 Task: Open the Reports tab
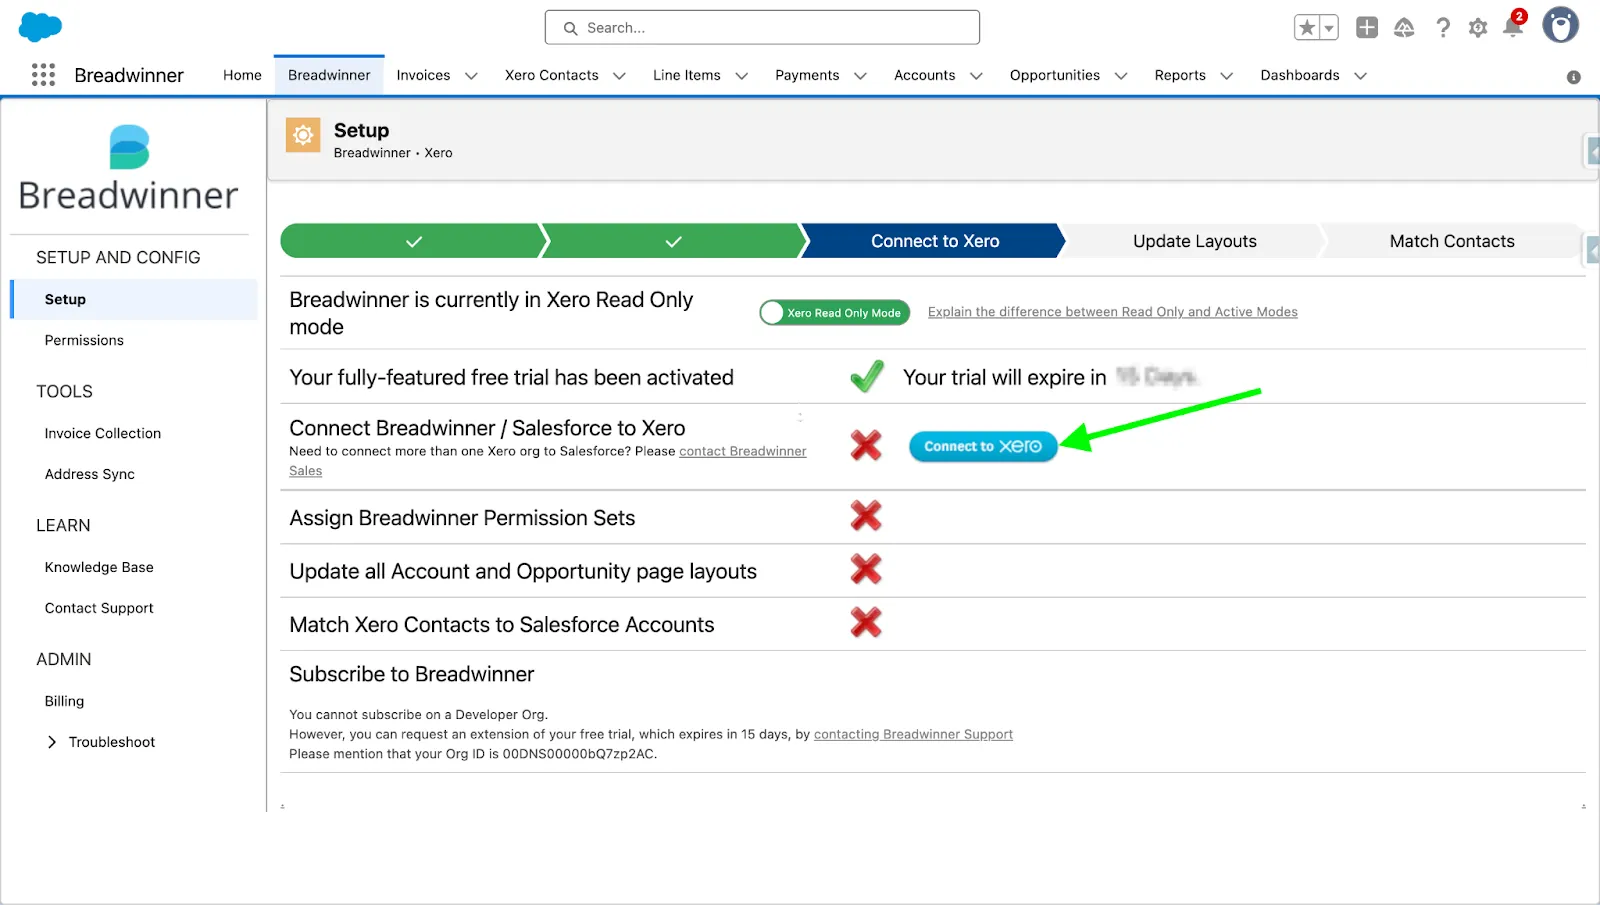click(x=1180, y=75)
